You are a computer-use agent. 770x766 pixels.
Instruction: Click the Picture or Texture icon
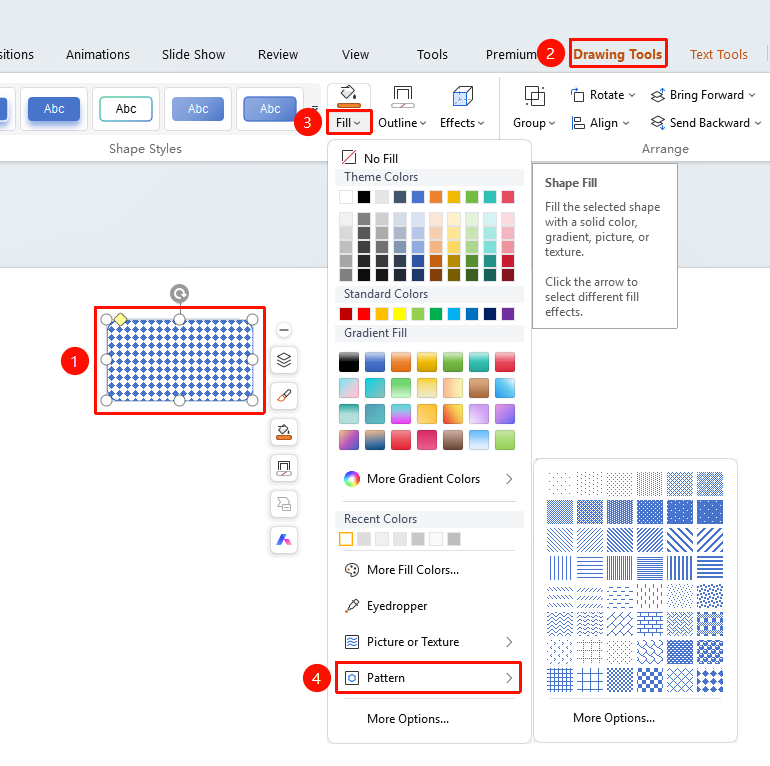[352, 642]
